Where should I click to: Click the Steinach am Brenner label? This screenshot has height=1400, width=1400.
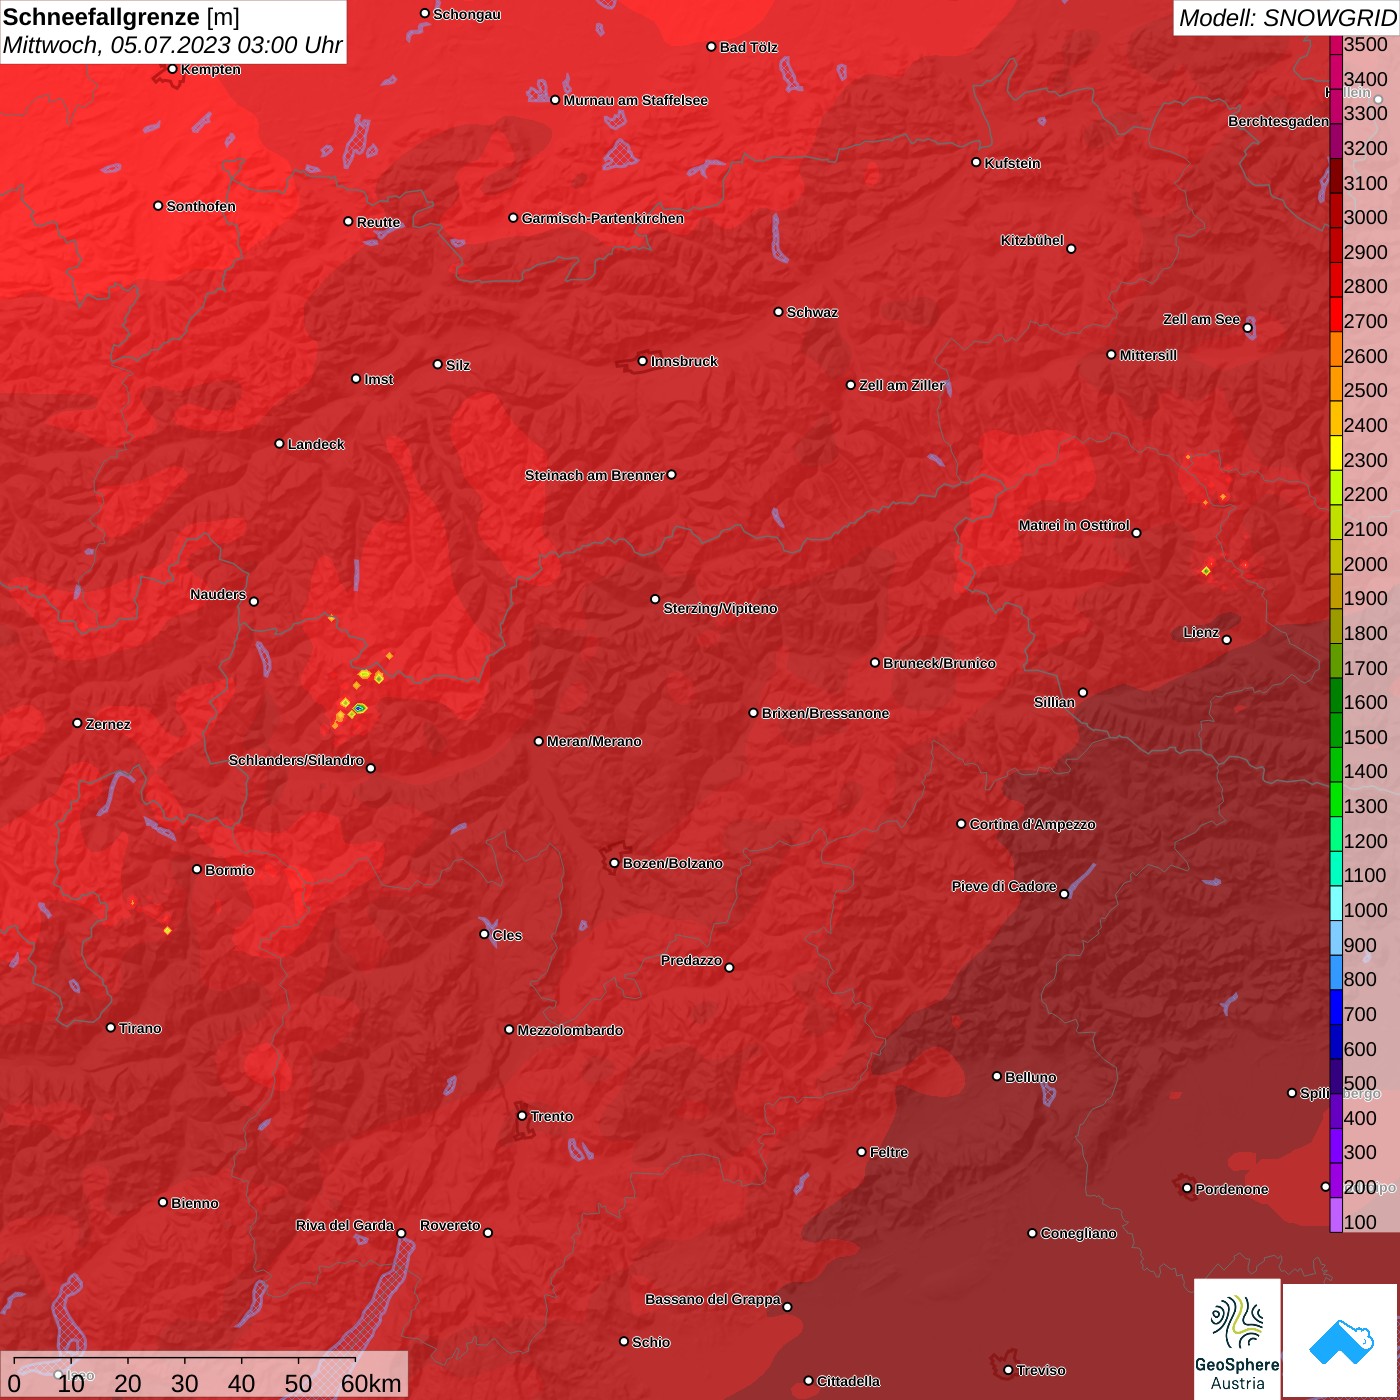(x=595, y=475)
